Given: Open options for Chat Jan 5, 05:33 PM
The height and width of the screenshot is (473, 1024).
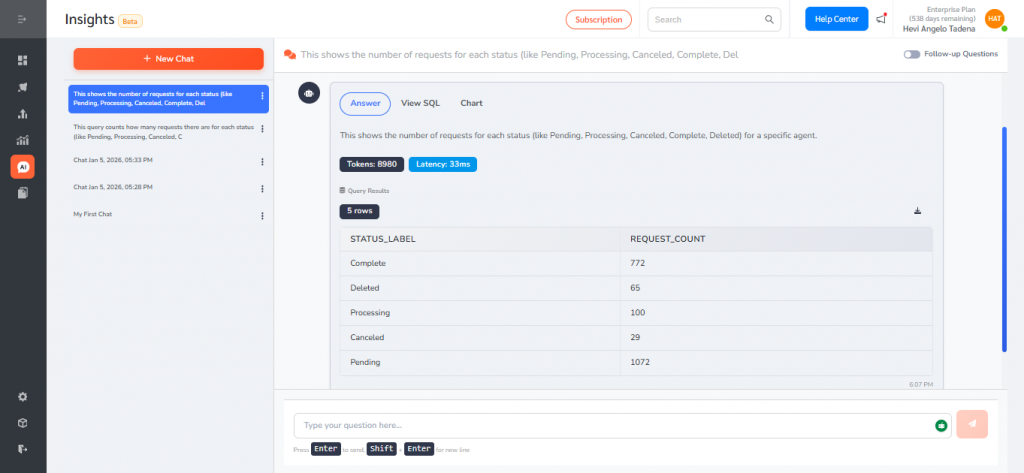Looking at the screenshot, I should pyautogui.click(x=262, y=161).
